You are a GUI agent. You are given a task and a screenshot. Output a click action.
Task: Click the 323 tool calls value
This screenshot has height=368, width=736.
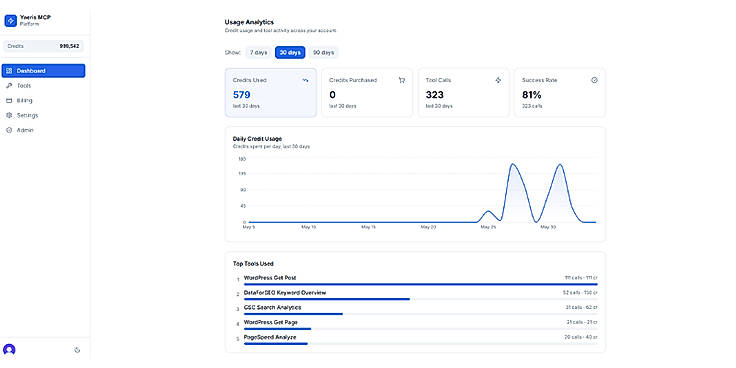pos(435,95)
